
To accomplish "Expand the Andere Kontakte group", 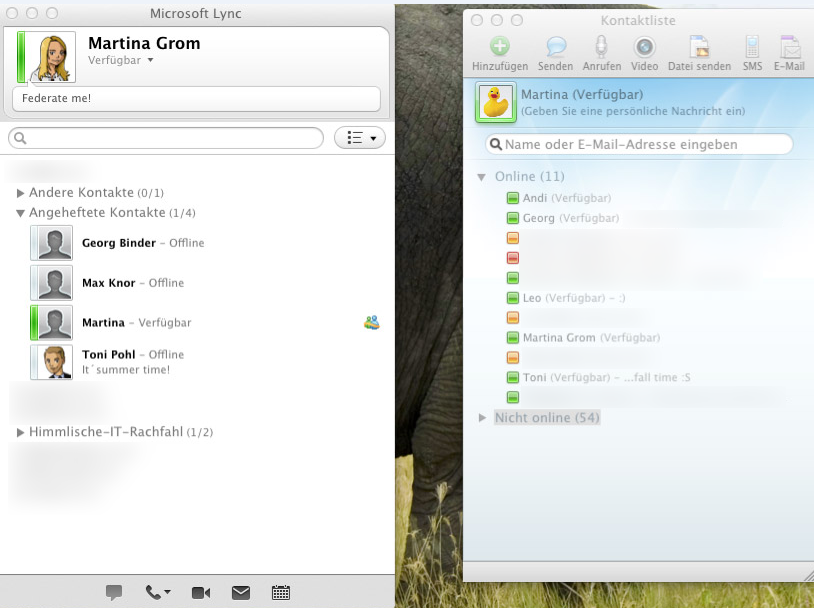I will click(21, 193).
